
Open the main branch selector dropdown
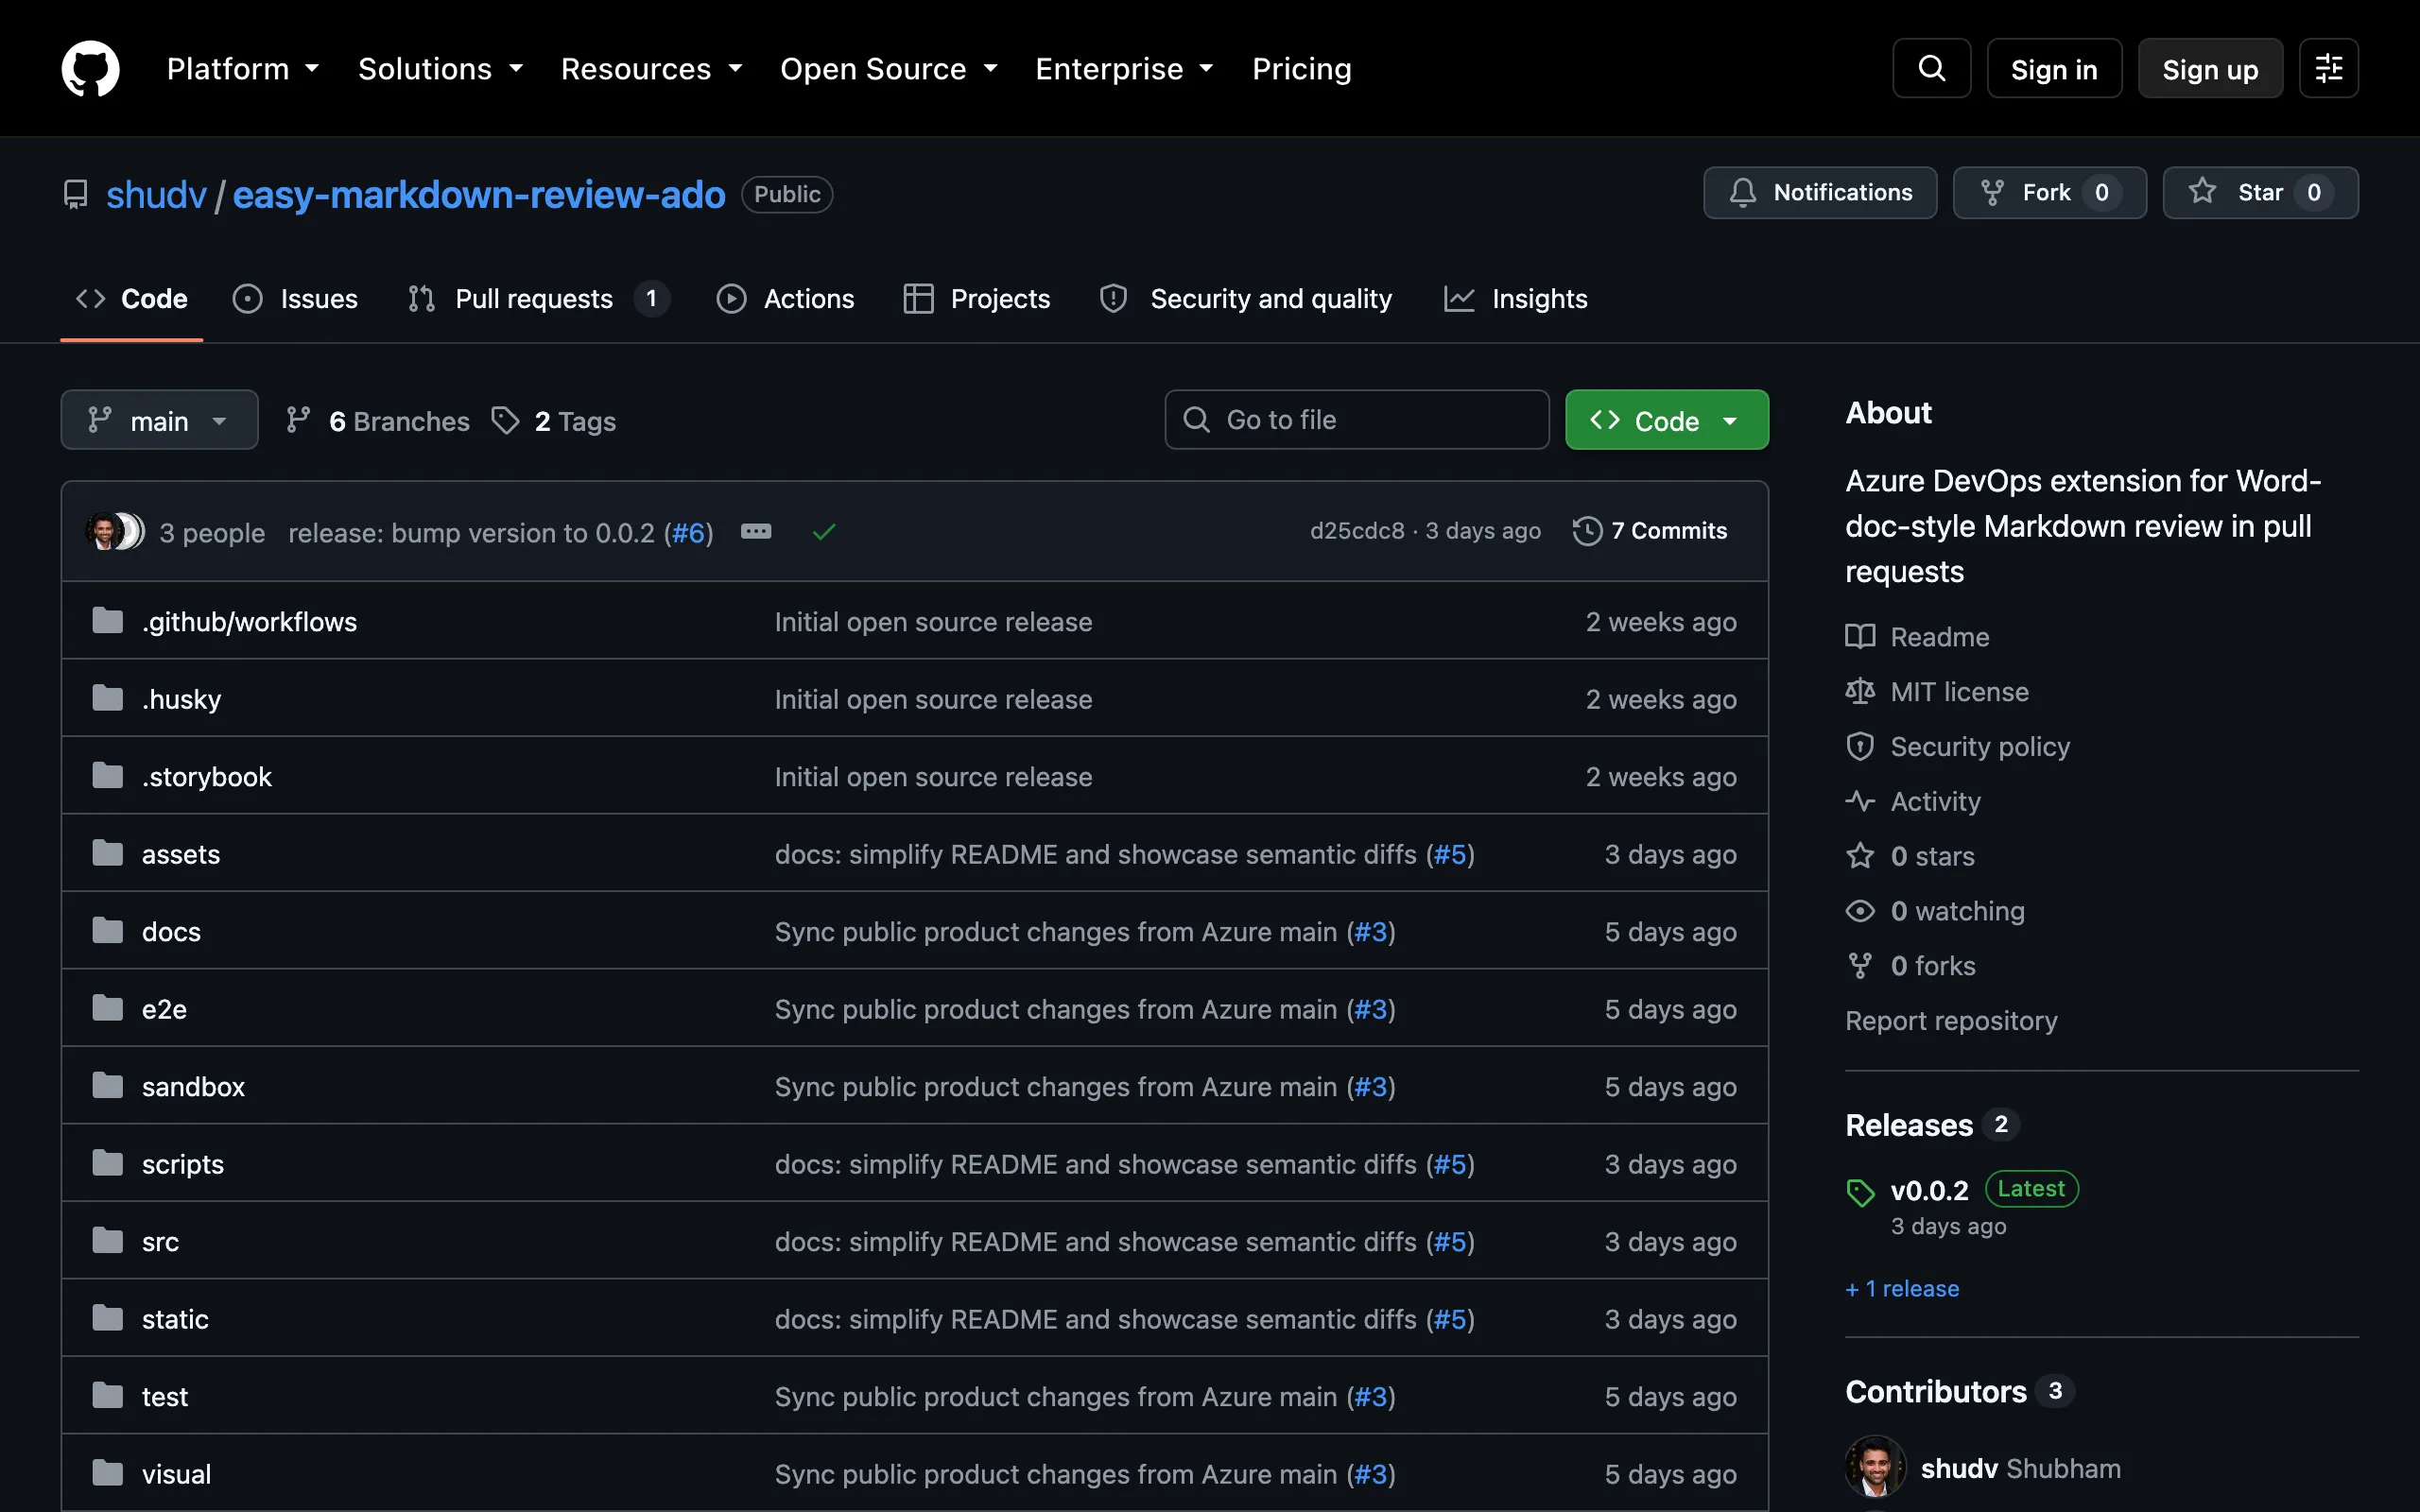pos(160,420)
